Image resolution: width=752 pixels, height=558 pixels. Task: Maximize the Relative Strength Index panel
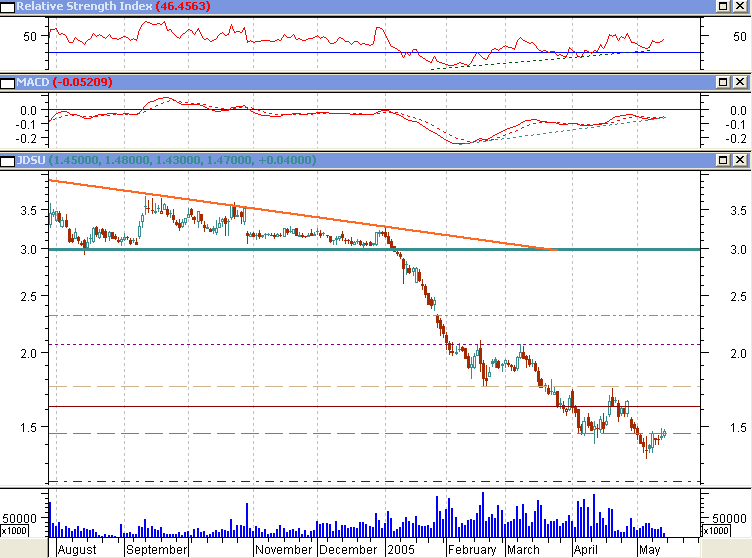(x=723, y=6)
